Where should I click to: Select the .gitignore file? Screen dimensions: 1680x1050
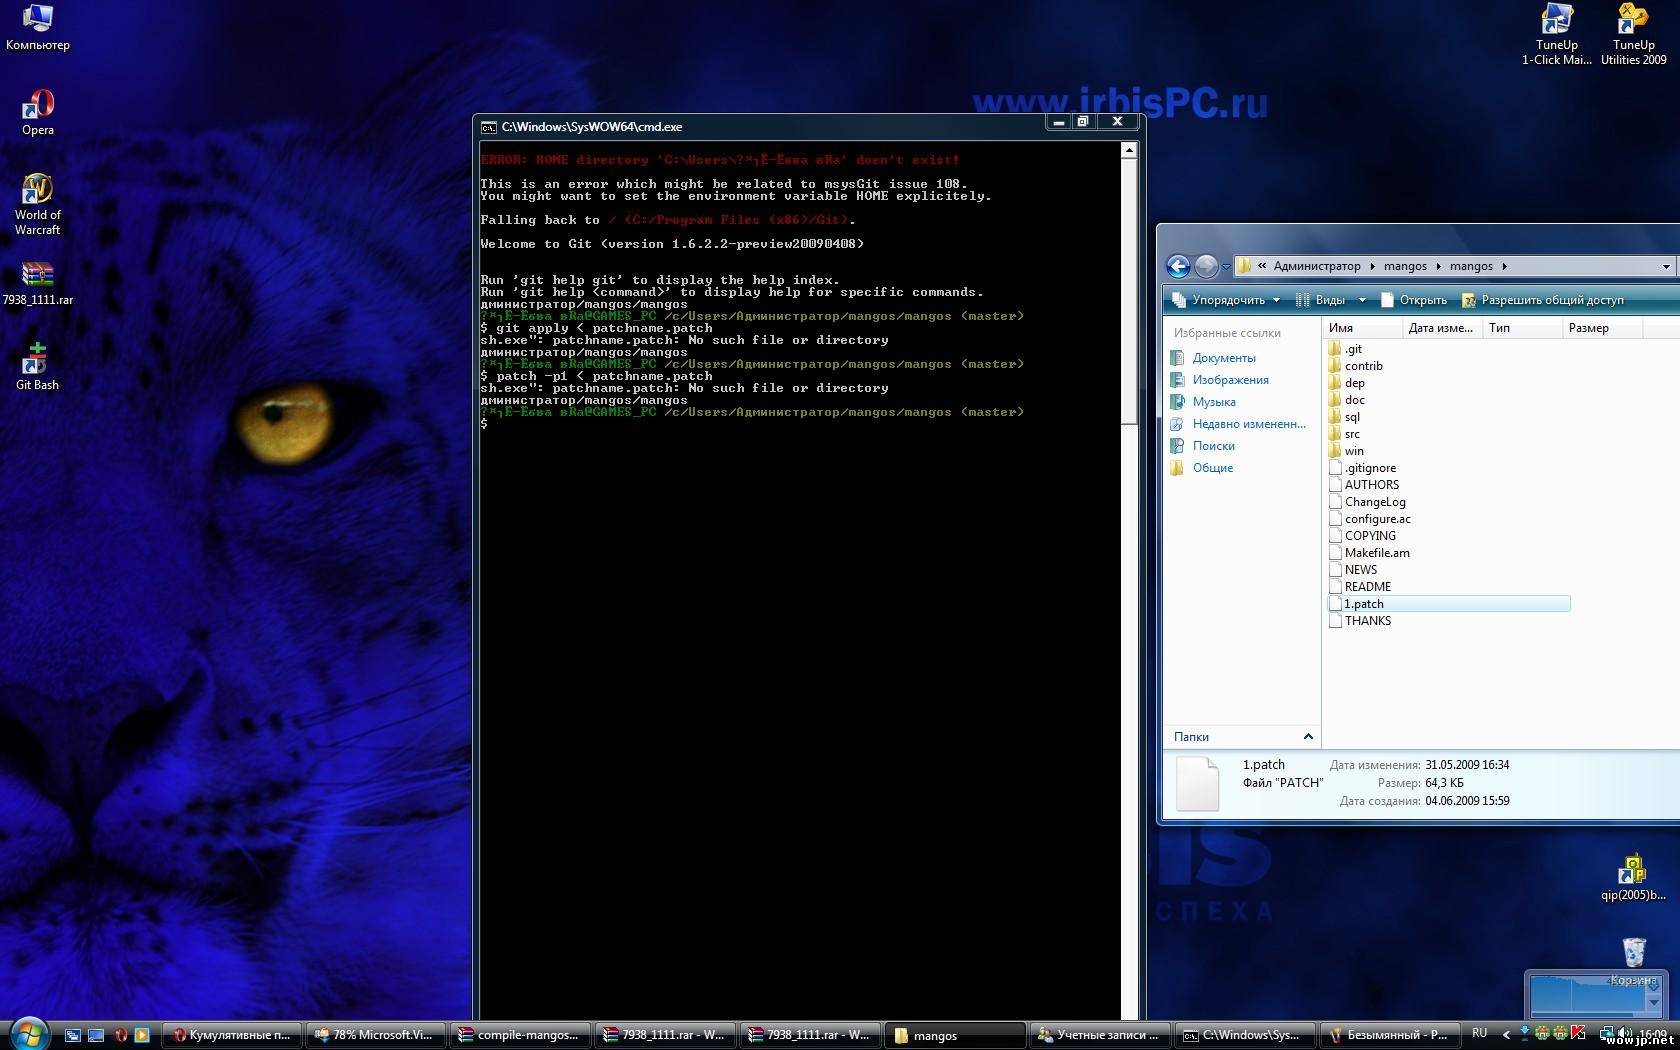click(1363, 468)
